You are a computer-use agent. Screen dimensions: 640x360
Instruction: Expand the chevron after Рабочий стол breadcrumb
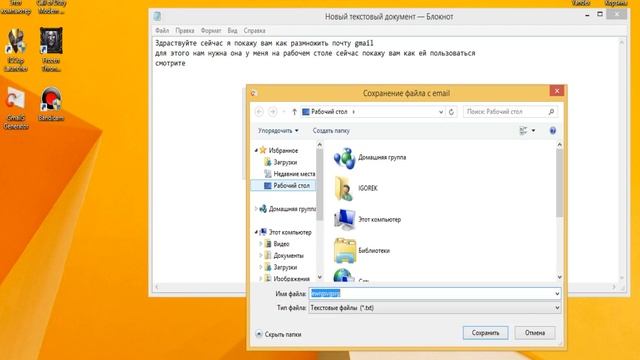click(x=353, y=112)
